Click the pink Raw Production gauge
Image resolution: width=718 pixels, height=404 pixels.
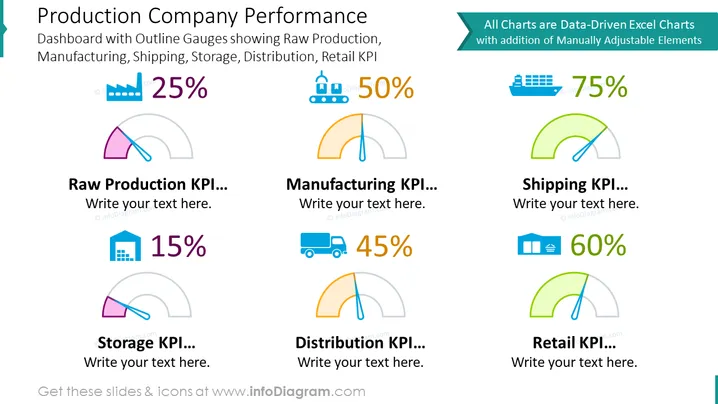148,137
